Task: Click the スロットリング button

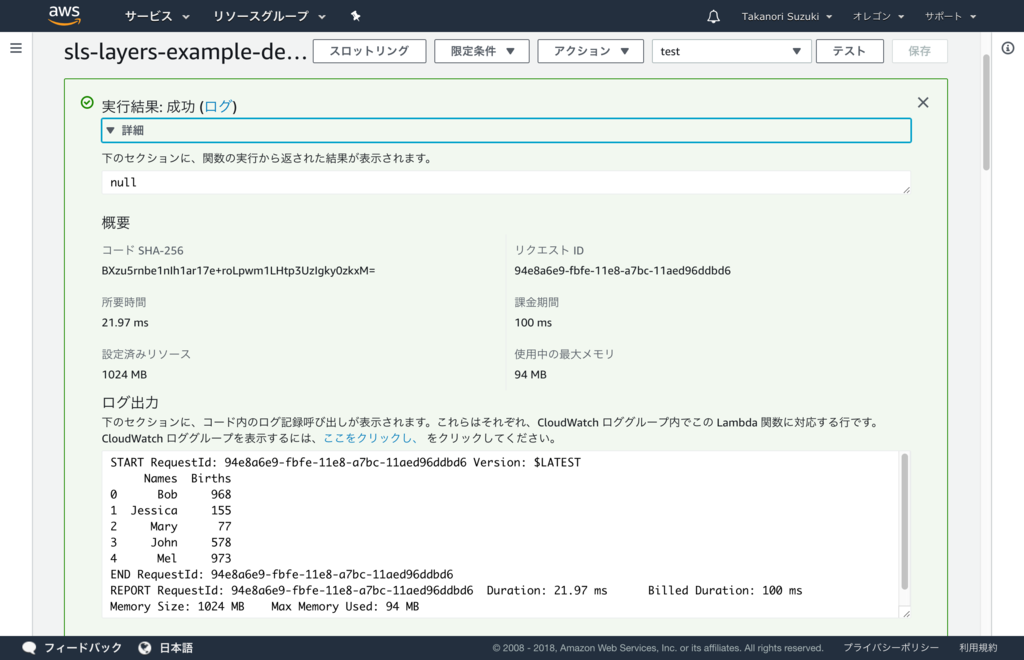Action: [369, 51]
